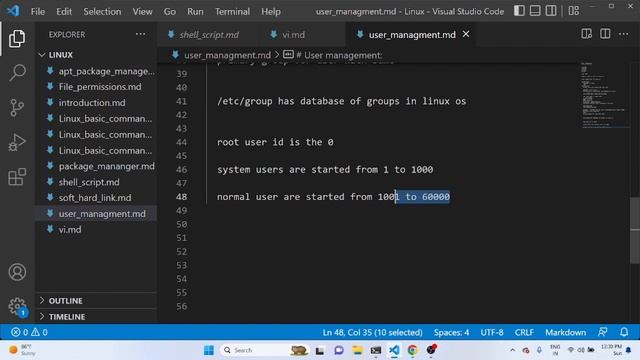
Task: Open Chrome from the taskbar
Action: click(412, 350)
